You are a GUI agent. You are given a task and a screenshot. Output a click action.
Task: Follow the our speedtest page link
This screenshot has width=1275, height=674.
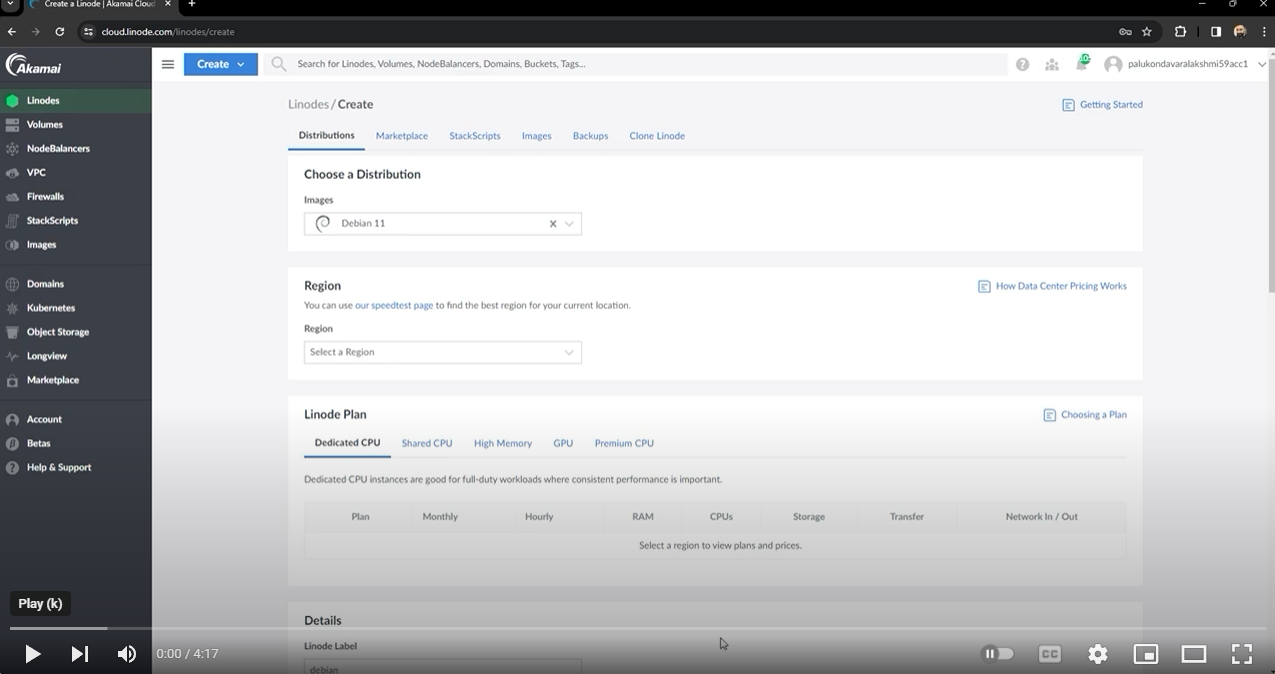(x=394, y=306)
